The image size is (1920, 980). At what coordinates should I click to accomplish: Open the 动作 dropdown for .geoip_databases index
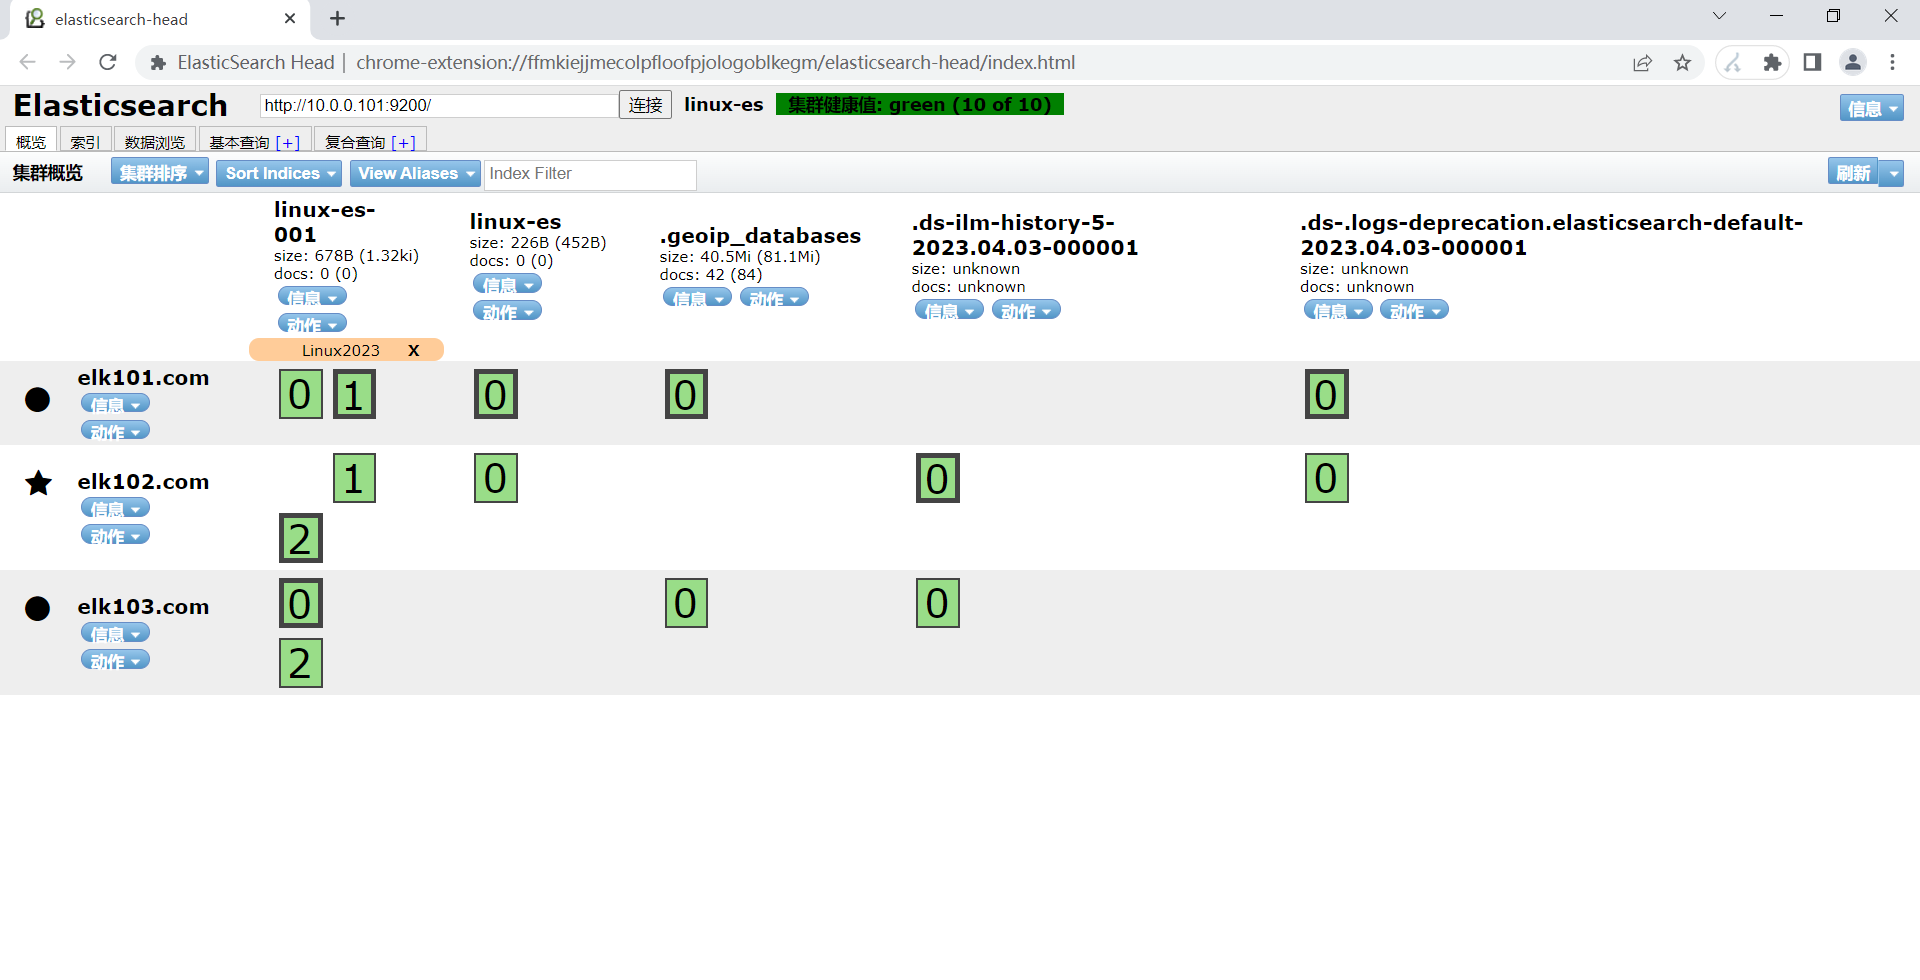coord(774,298)
